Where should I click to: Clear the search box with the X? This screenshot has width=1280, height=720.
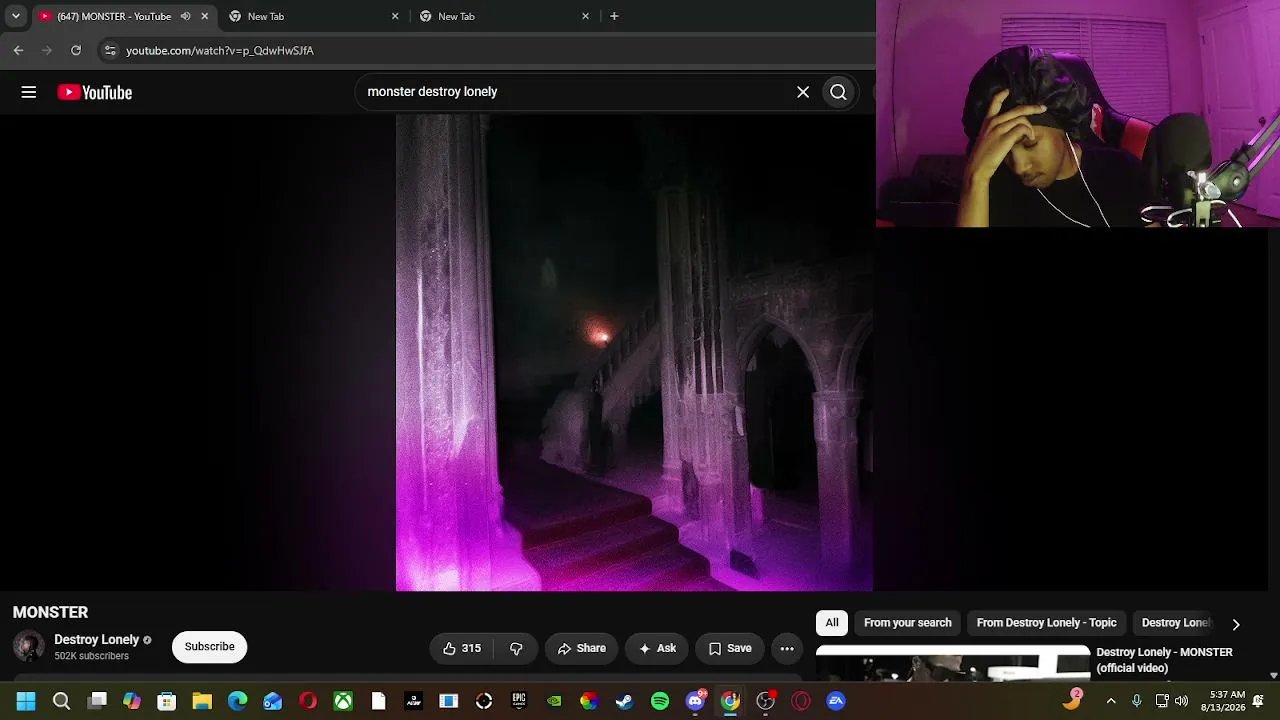click(803, 92)
